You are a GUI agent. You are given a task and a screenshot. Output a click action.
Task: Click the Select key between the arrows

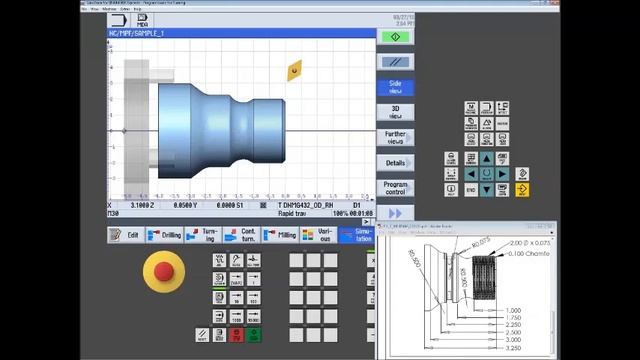click(487, 174)
